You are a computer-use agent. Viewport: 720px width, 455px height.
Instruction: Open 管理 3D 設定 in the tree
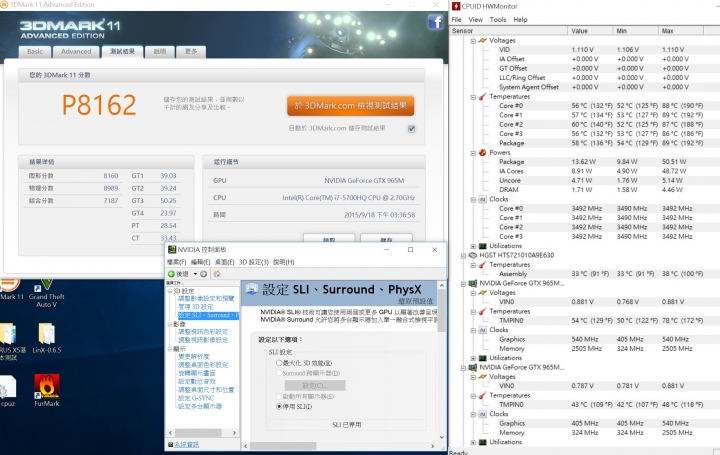(196, 307)
